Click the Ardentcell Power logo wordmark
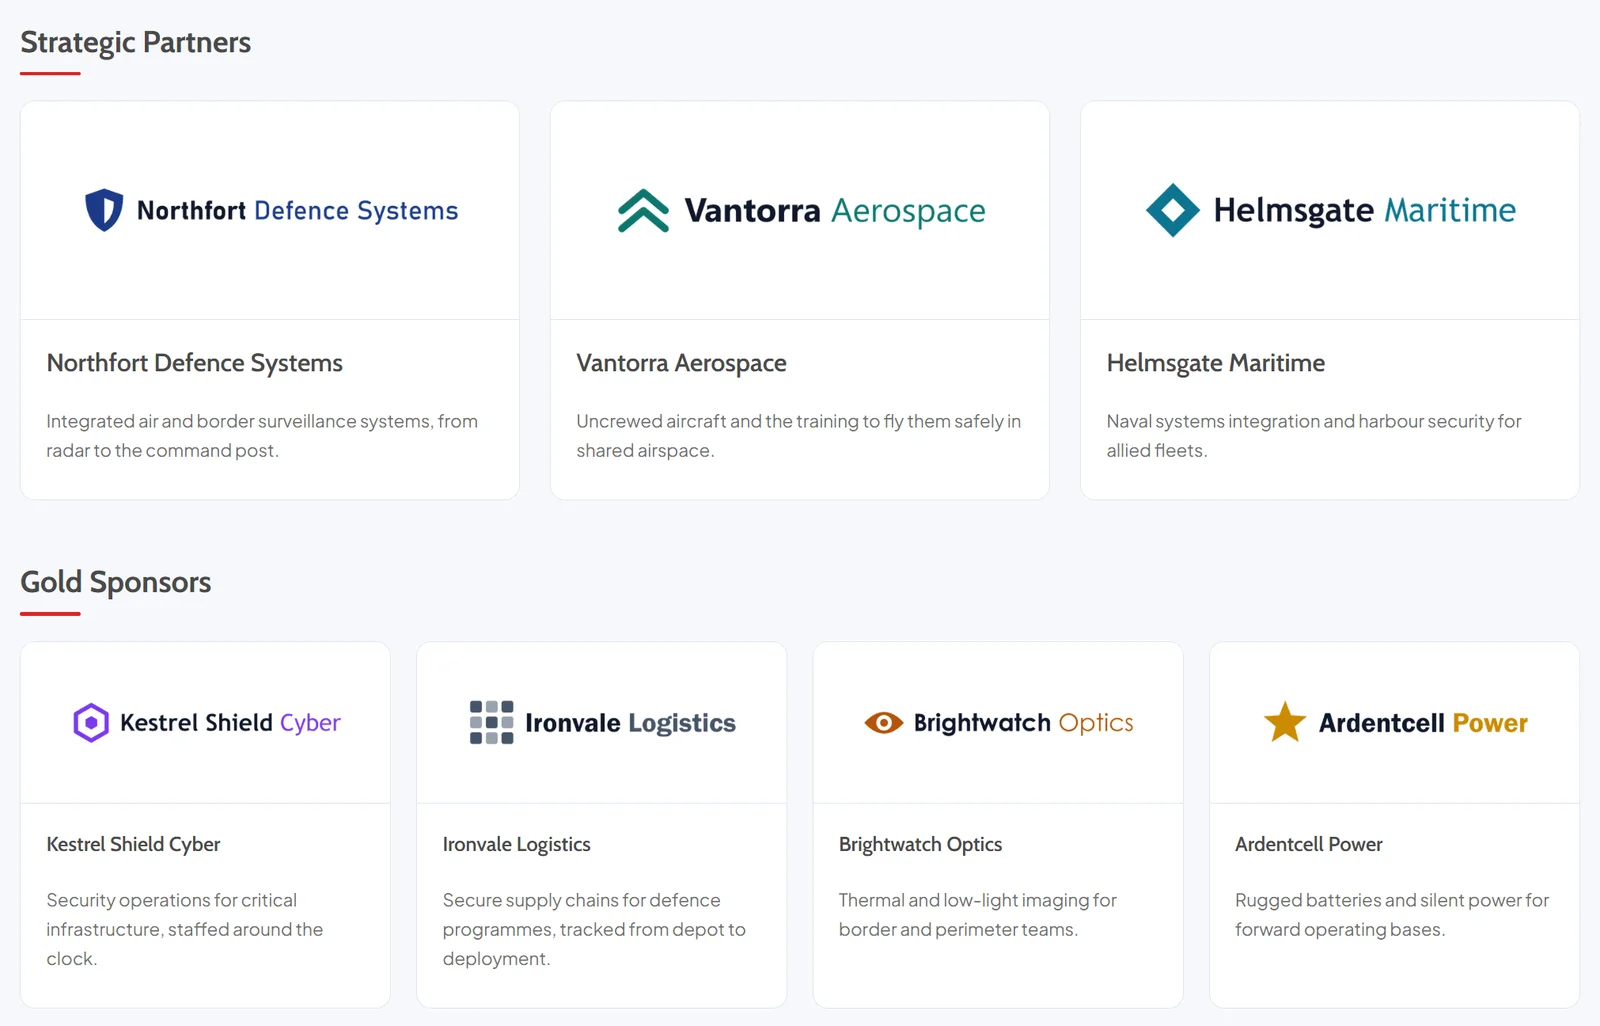Image resolution: width=1600 pixels, height=1026 pixels. (1423, 723)
